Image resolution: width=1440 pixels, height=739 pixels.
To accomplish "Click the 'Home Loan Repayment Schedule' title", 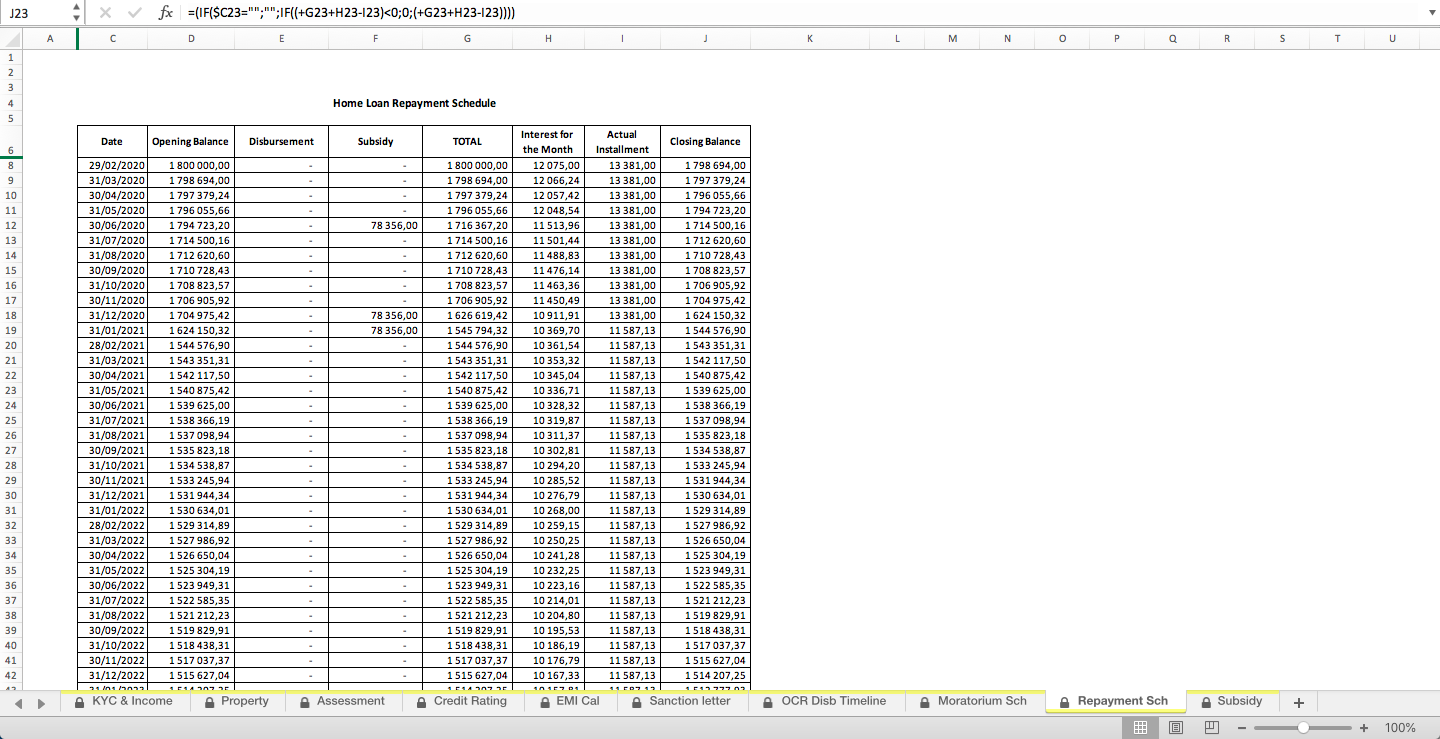I will click(414, 103).
